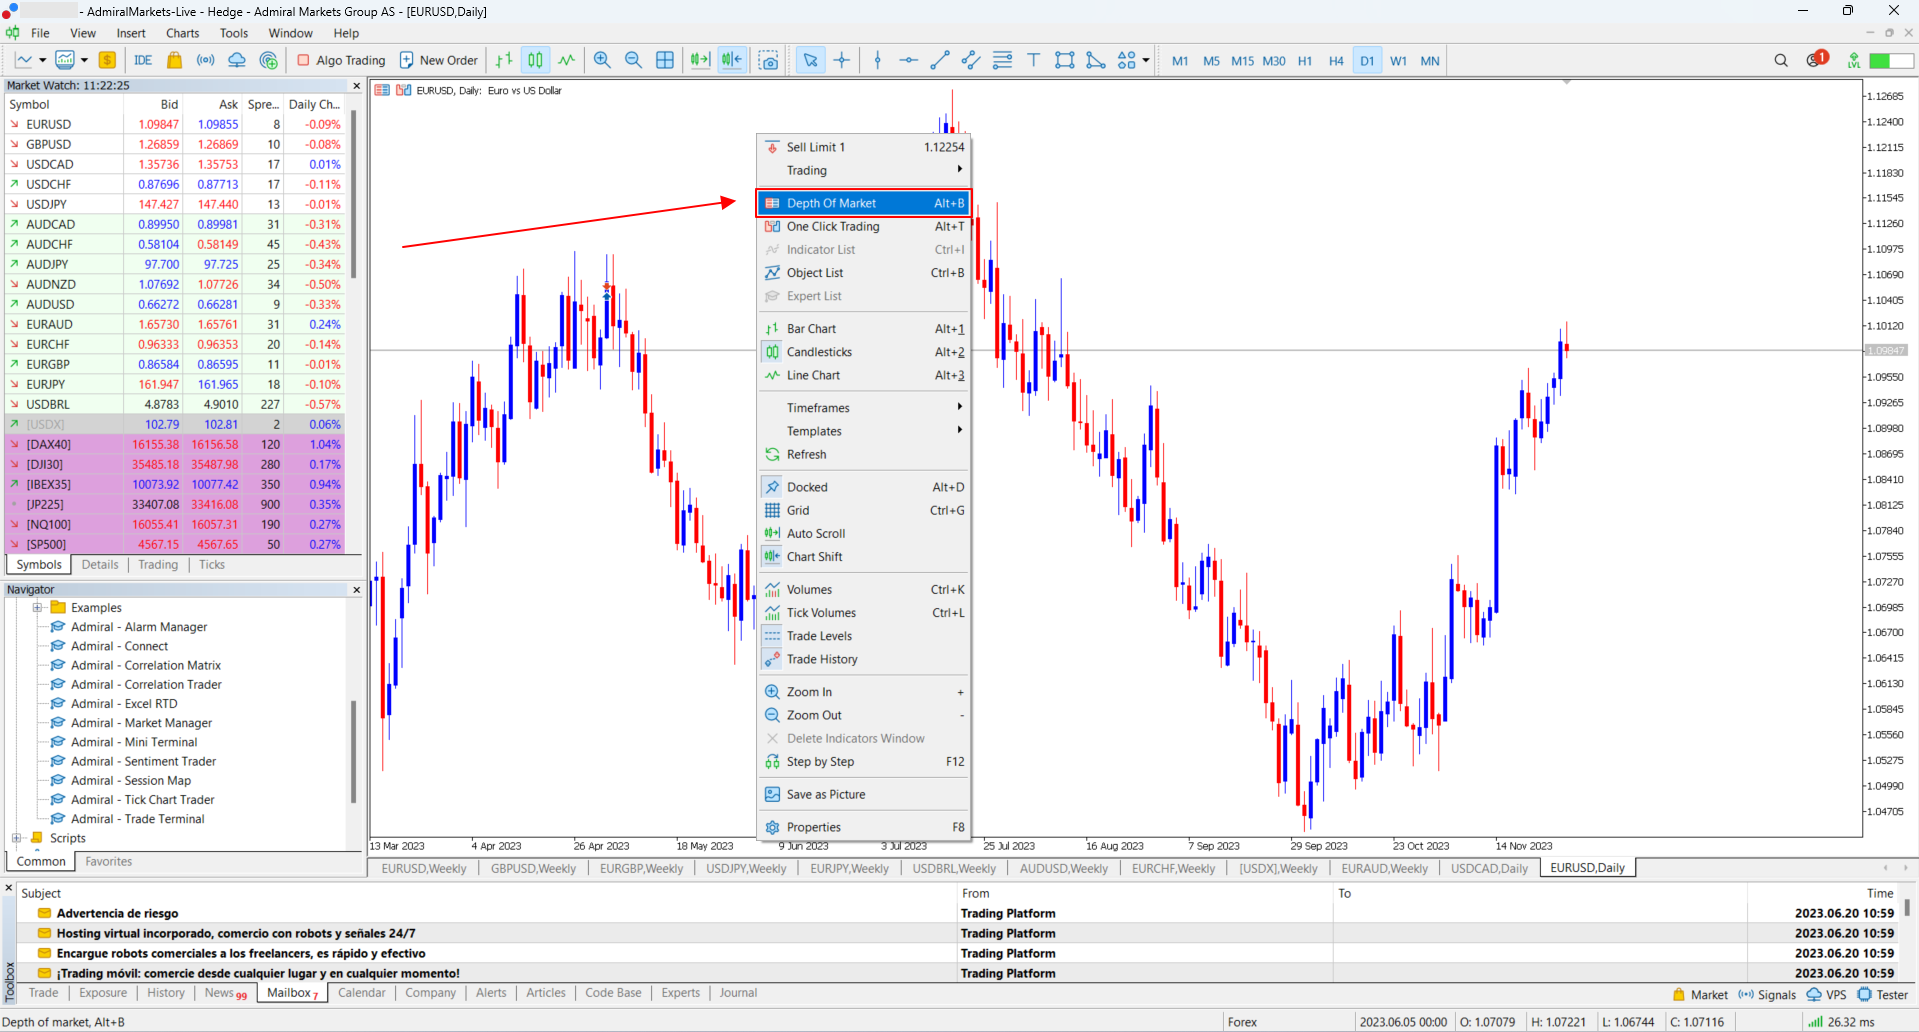Screen dimensions: 1919x1032
Task: Zoom out with toolbar magnifier minus
Action: coord(633,60)
